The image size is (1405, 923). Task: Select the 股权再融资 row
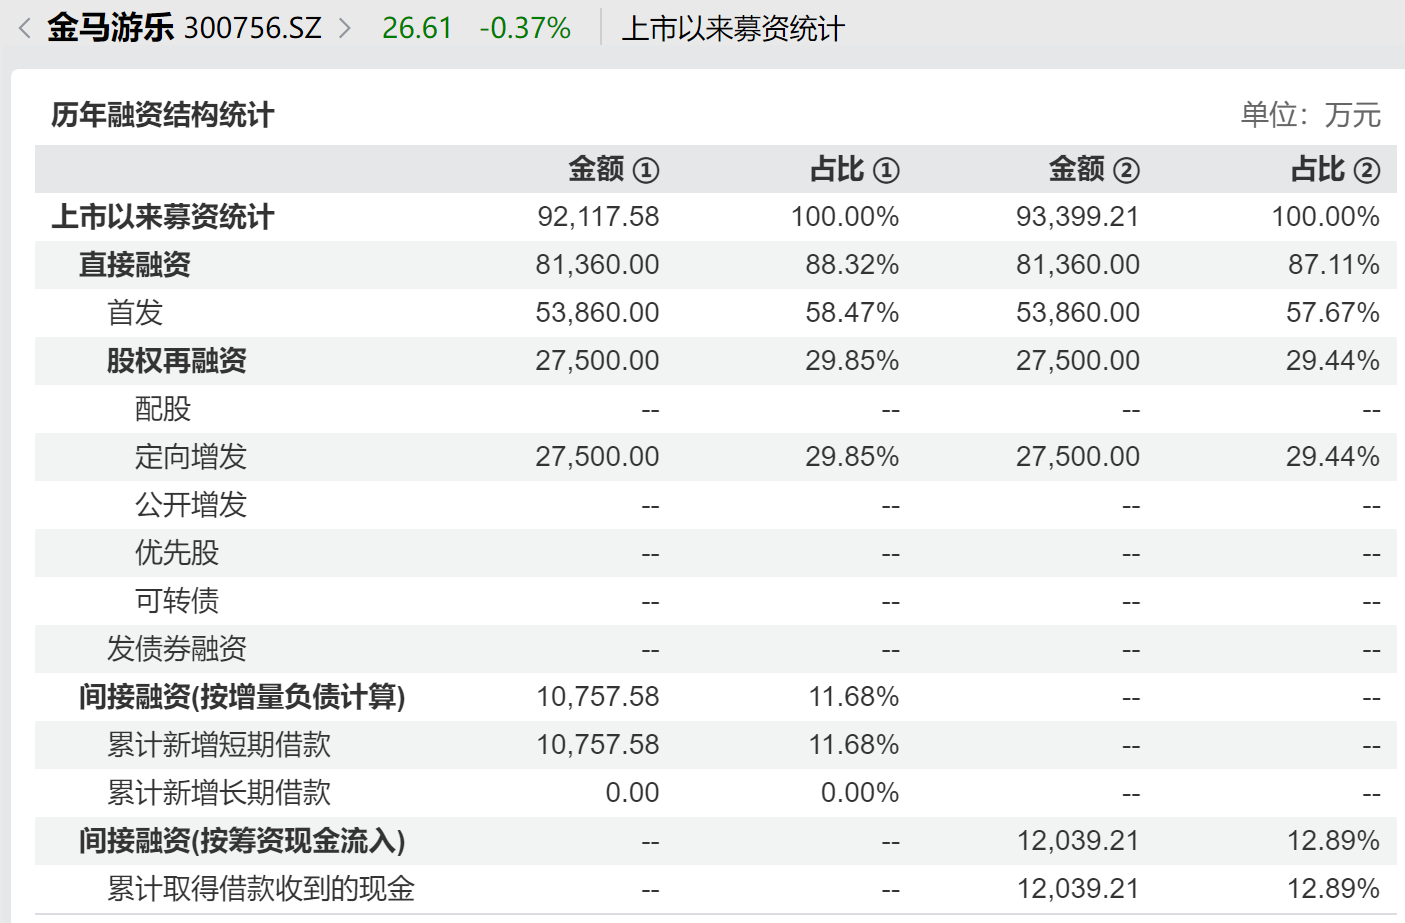coord(177,361)
